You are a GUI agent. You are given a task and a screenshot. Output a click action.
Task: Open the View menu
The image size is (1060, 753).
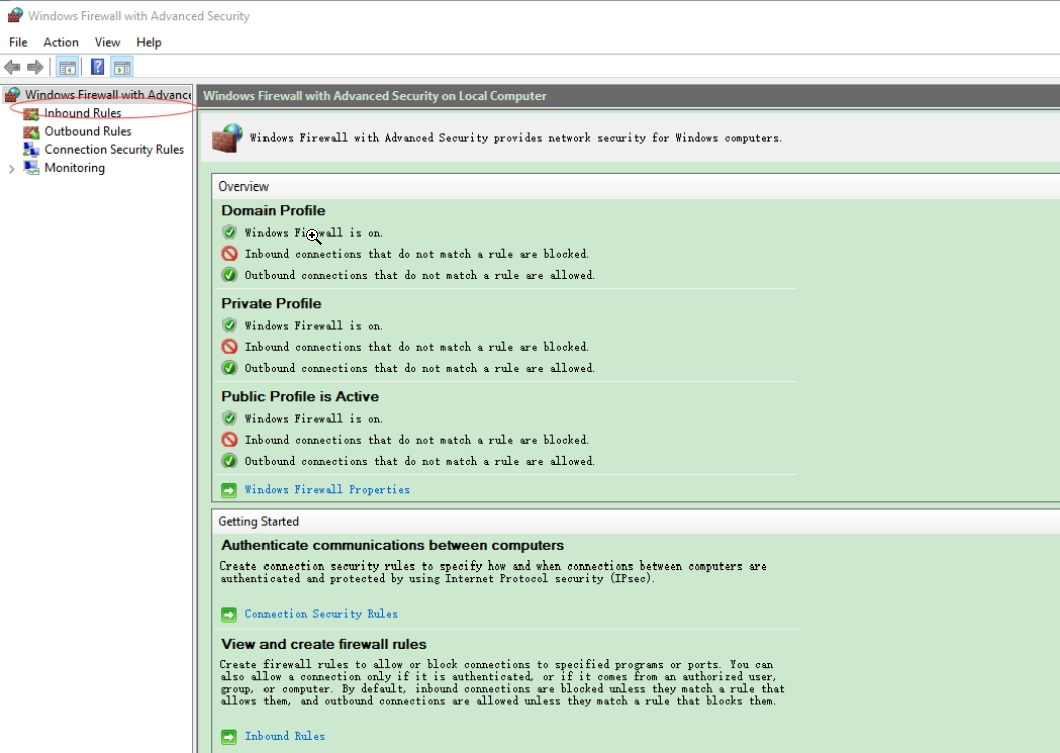point(107,42)
